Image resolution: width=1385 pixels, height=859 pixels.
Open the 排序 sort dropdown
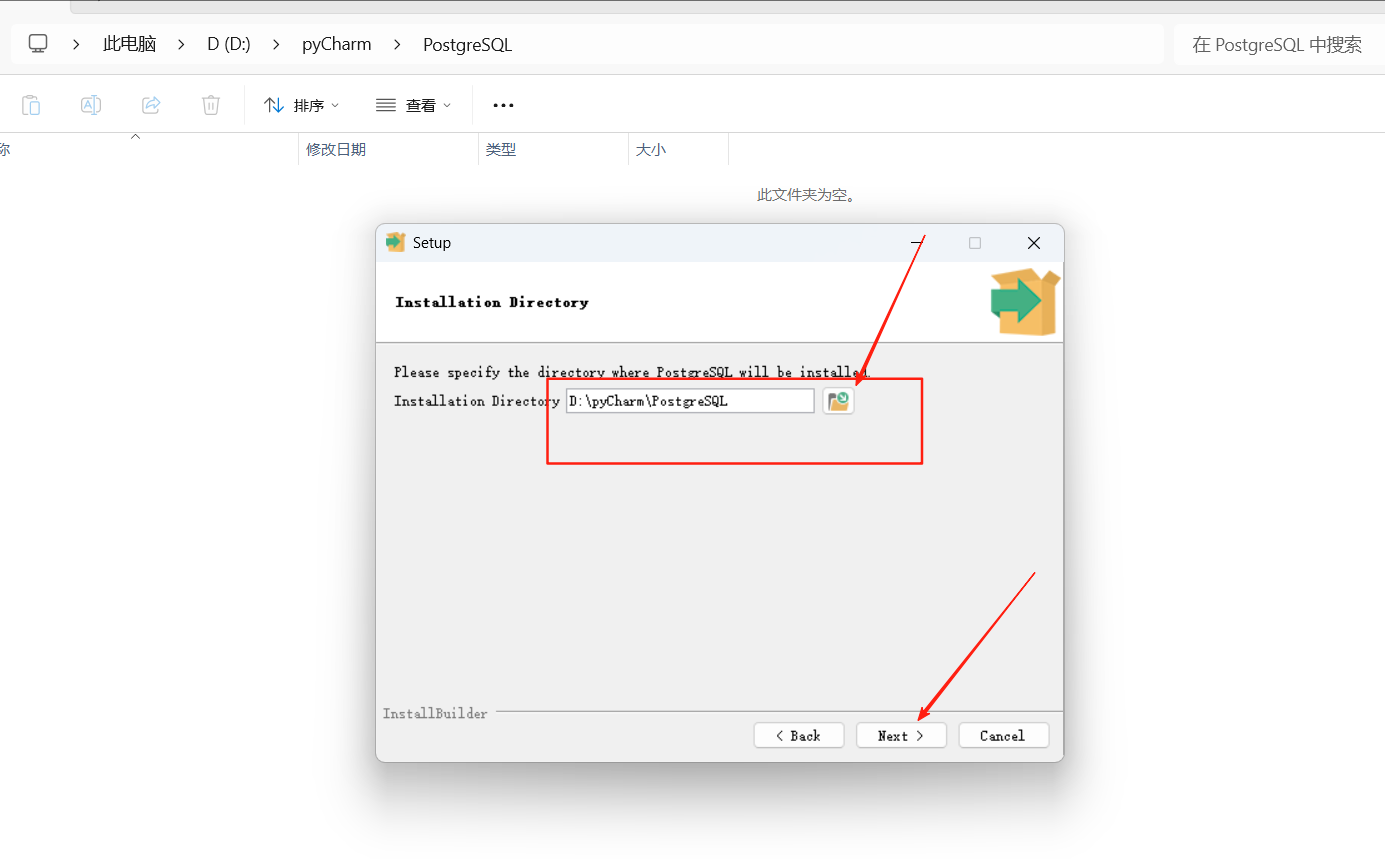301,105
